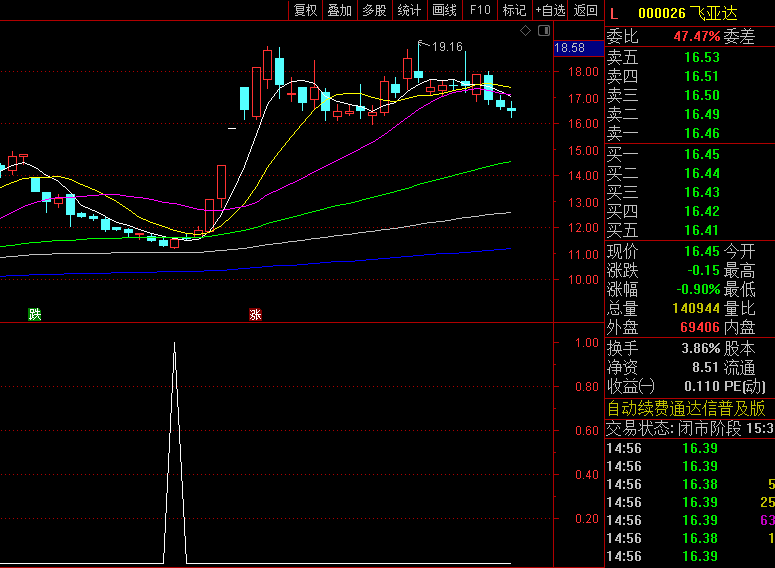Click 交易状态 闭市阶段 status line
Screen dimensions: 775x568
(x=690, y=428)
